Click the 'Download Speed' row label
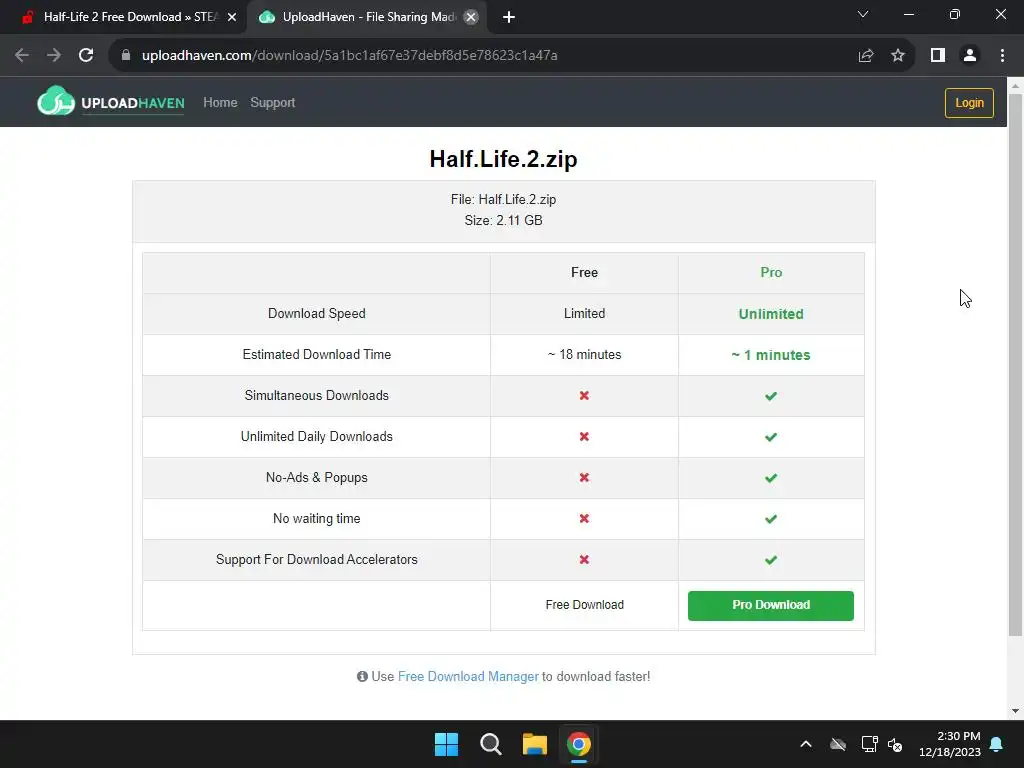1024x768 pixels. tap(317, 313)
